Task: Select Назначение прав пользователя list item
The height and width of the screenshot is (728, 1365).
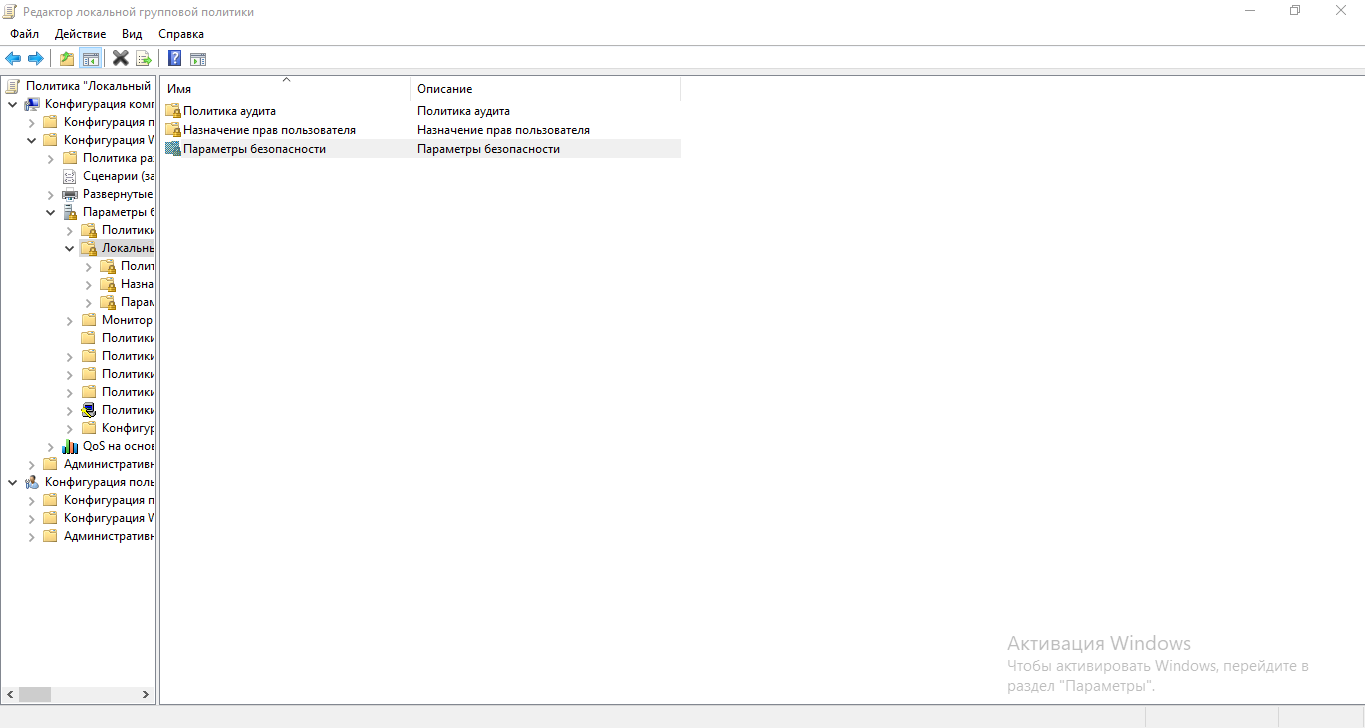Action: click(x=269, y=130)
